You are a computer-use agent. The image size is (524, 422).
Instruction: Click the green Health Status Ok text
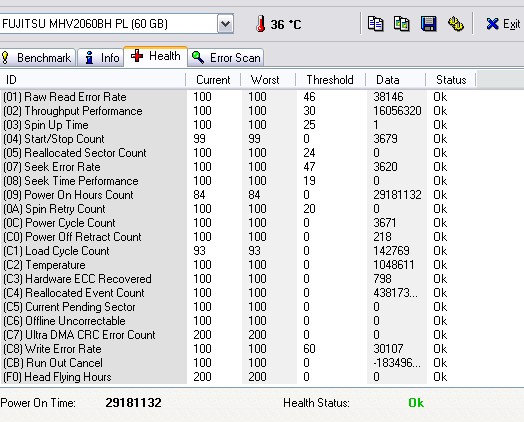(x=416, y=403)
